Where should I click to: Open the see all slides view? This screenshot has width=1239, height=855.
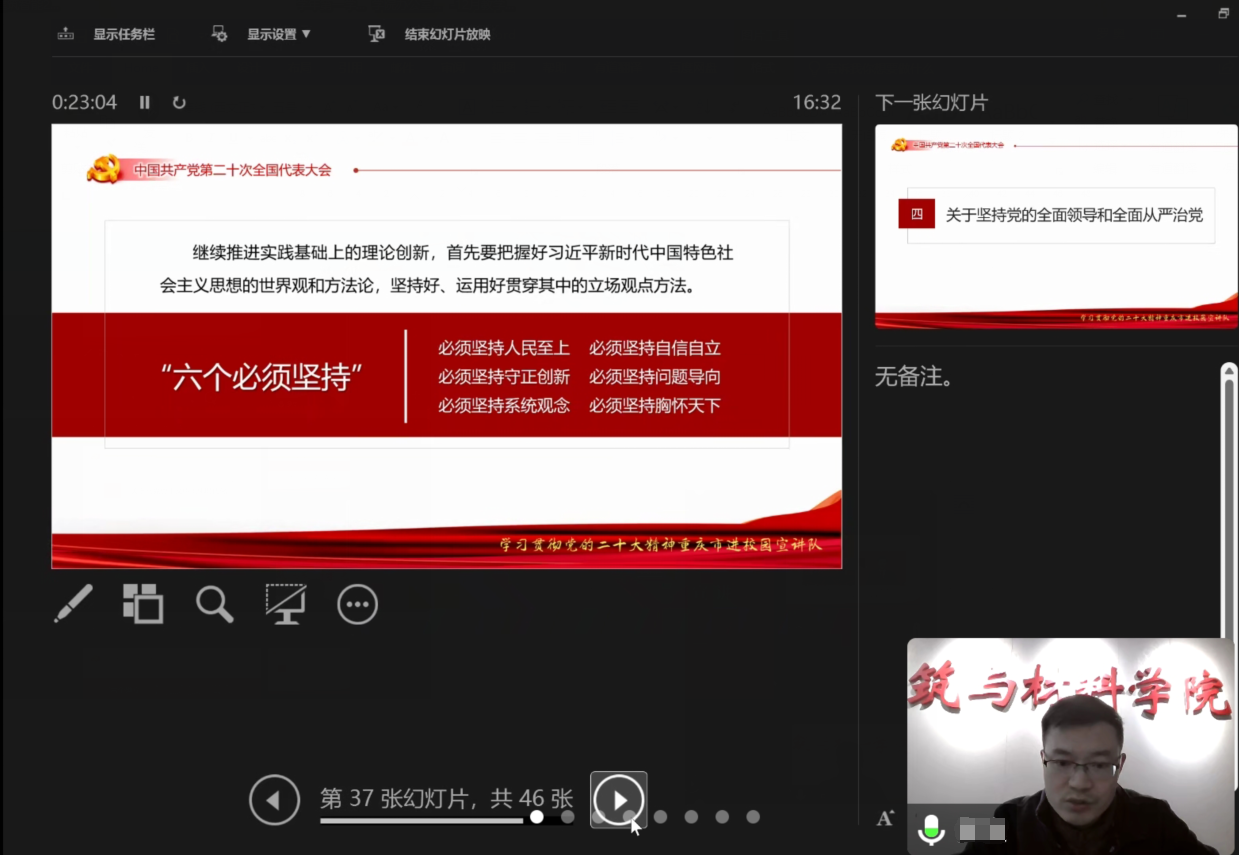[x=143, y=604]
